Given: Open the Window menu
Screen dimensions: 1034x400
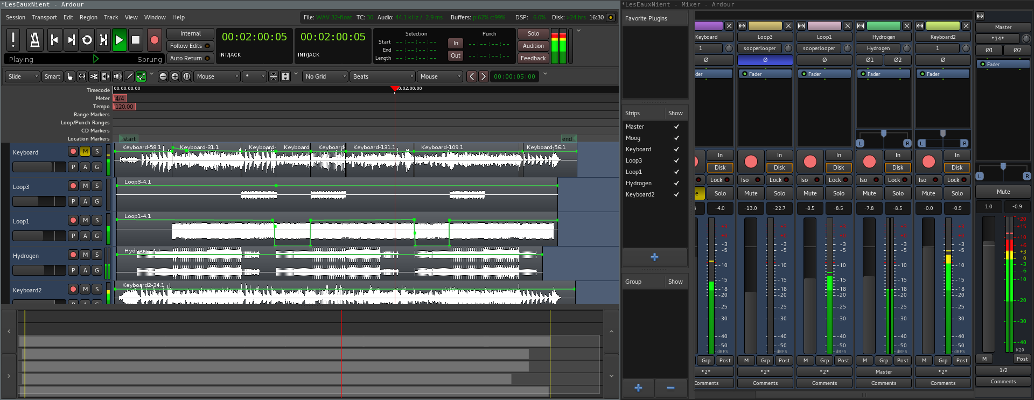Looking at the screenshot, I should coord(154,17).
